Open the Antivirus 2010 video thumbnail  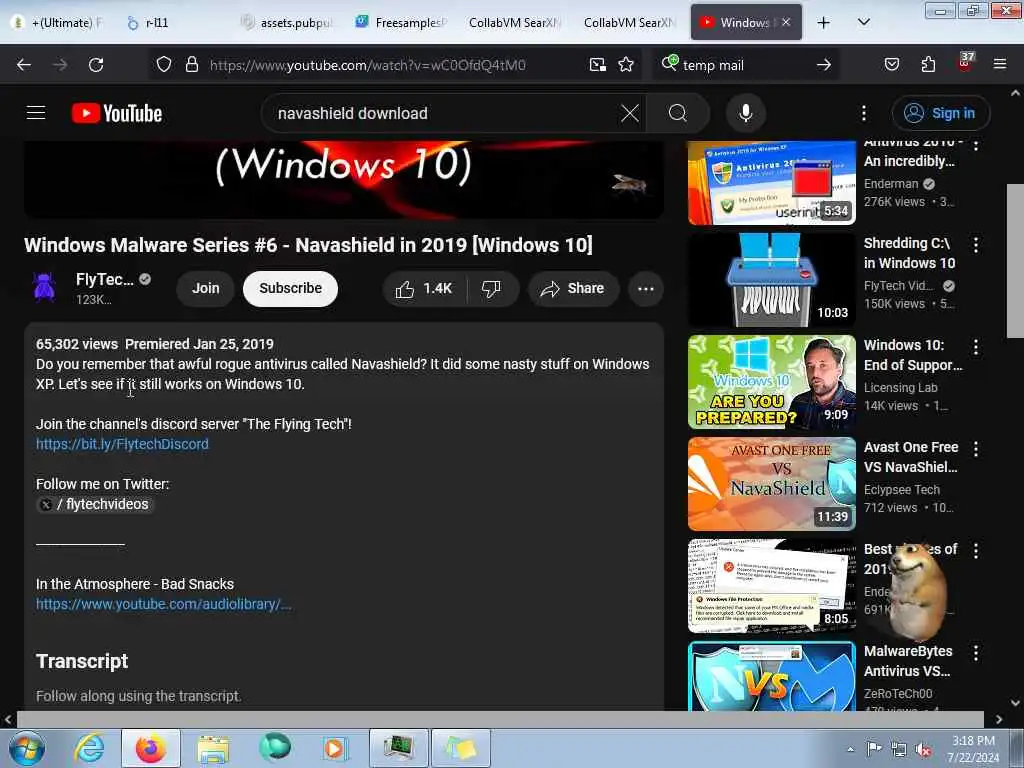click(771, 183)
